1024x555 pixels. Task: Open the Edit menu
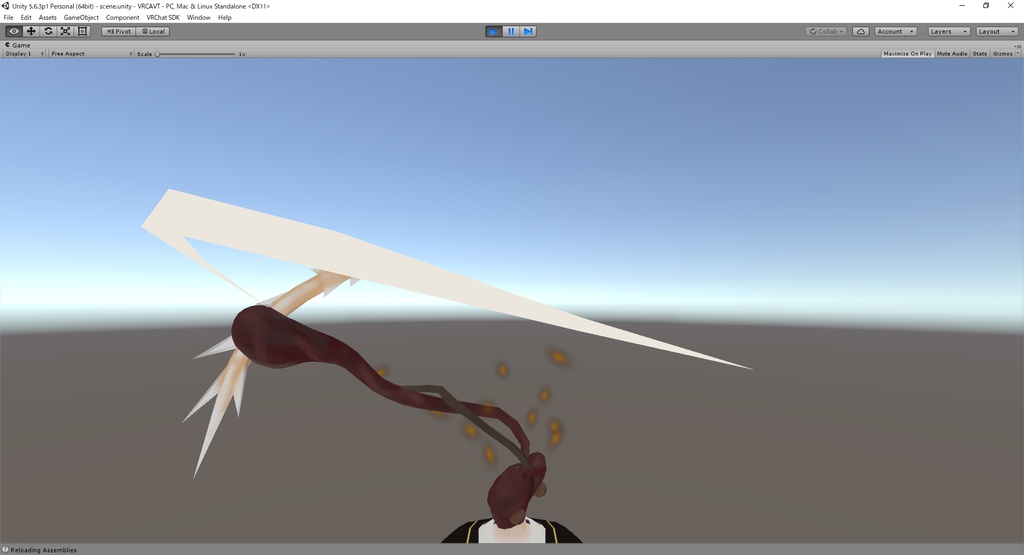tap(26, 18)
